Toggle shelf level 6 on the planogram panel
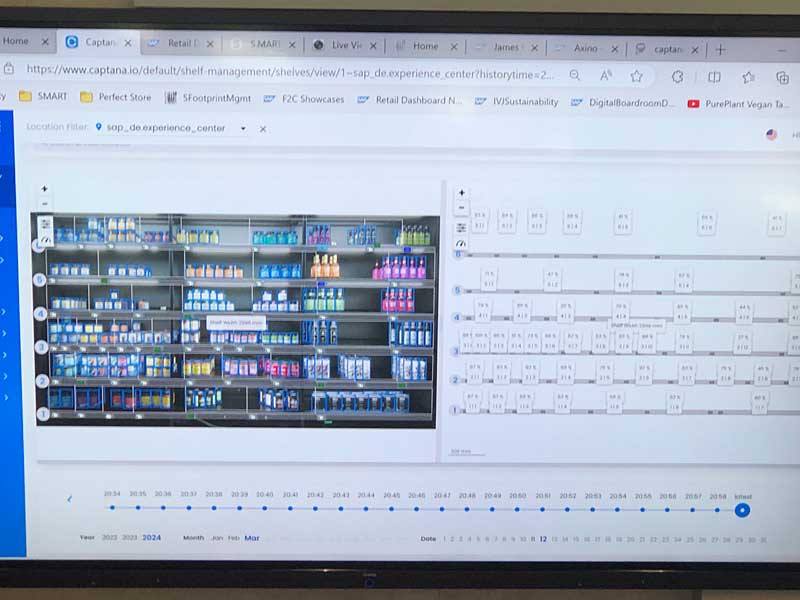This screenshot has width=800, height=600. pos(458,253)
